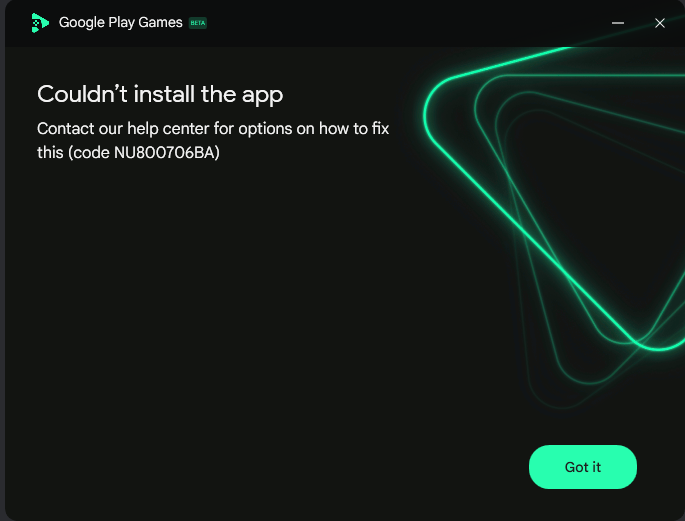Click the empty title bar area
The width and height of the screenshot is (685, 521).
pyautogui.click(x=406, y=23)
